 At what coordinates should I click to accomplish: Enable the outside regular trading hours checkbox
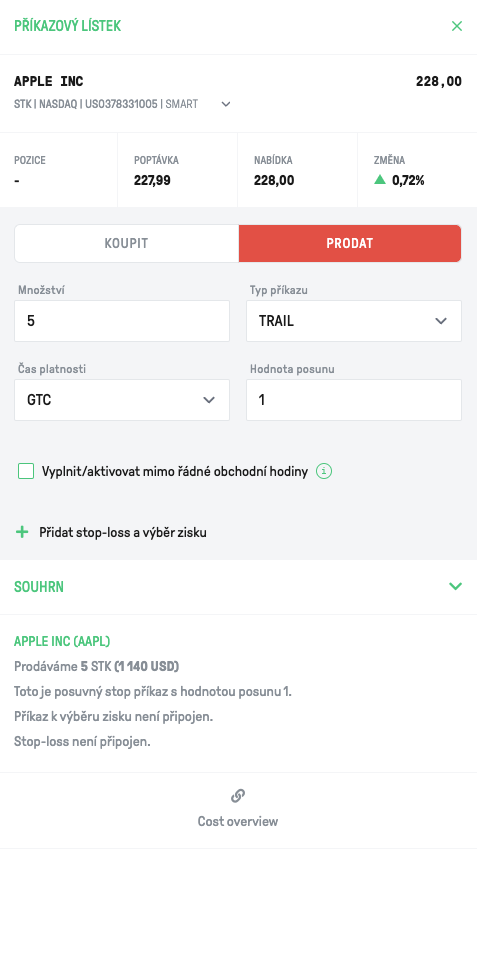26,472
